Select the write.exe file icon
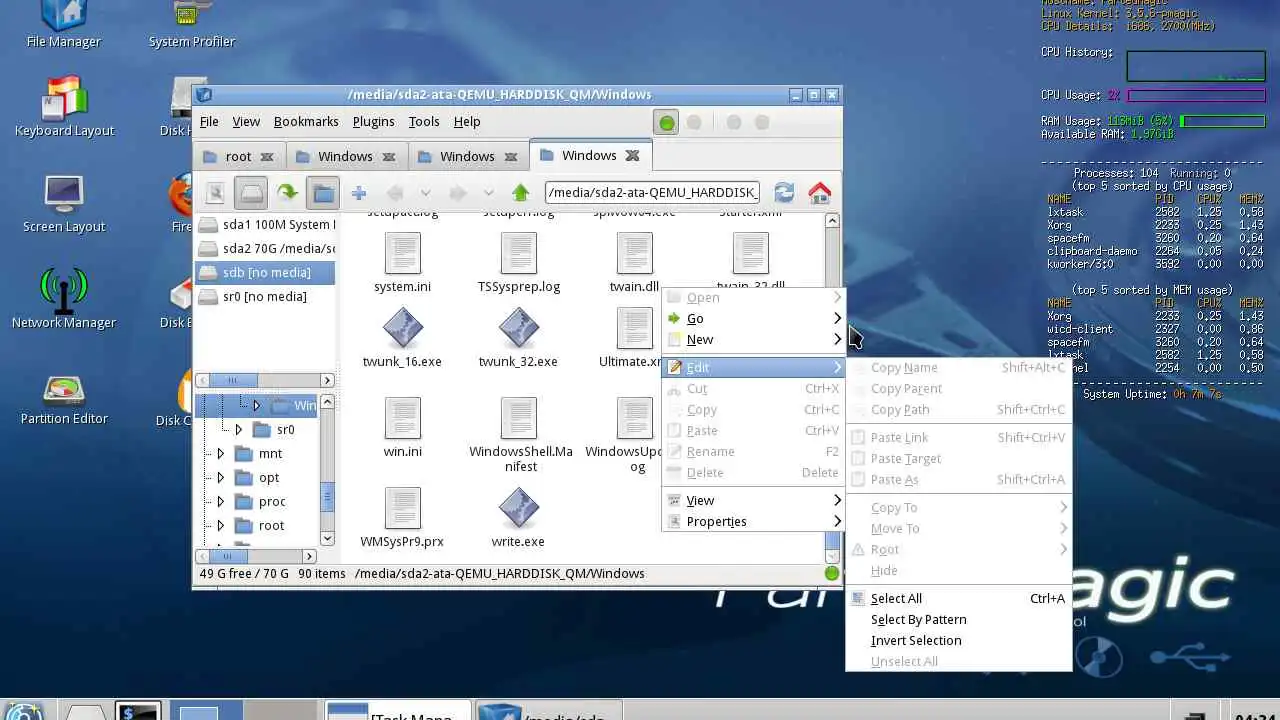The image size is (1280, 720). click(x=519, y=508)
